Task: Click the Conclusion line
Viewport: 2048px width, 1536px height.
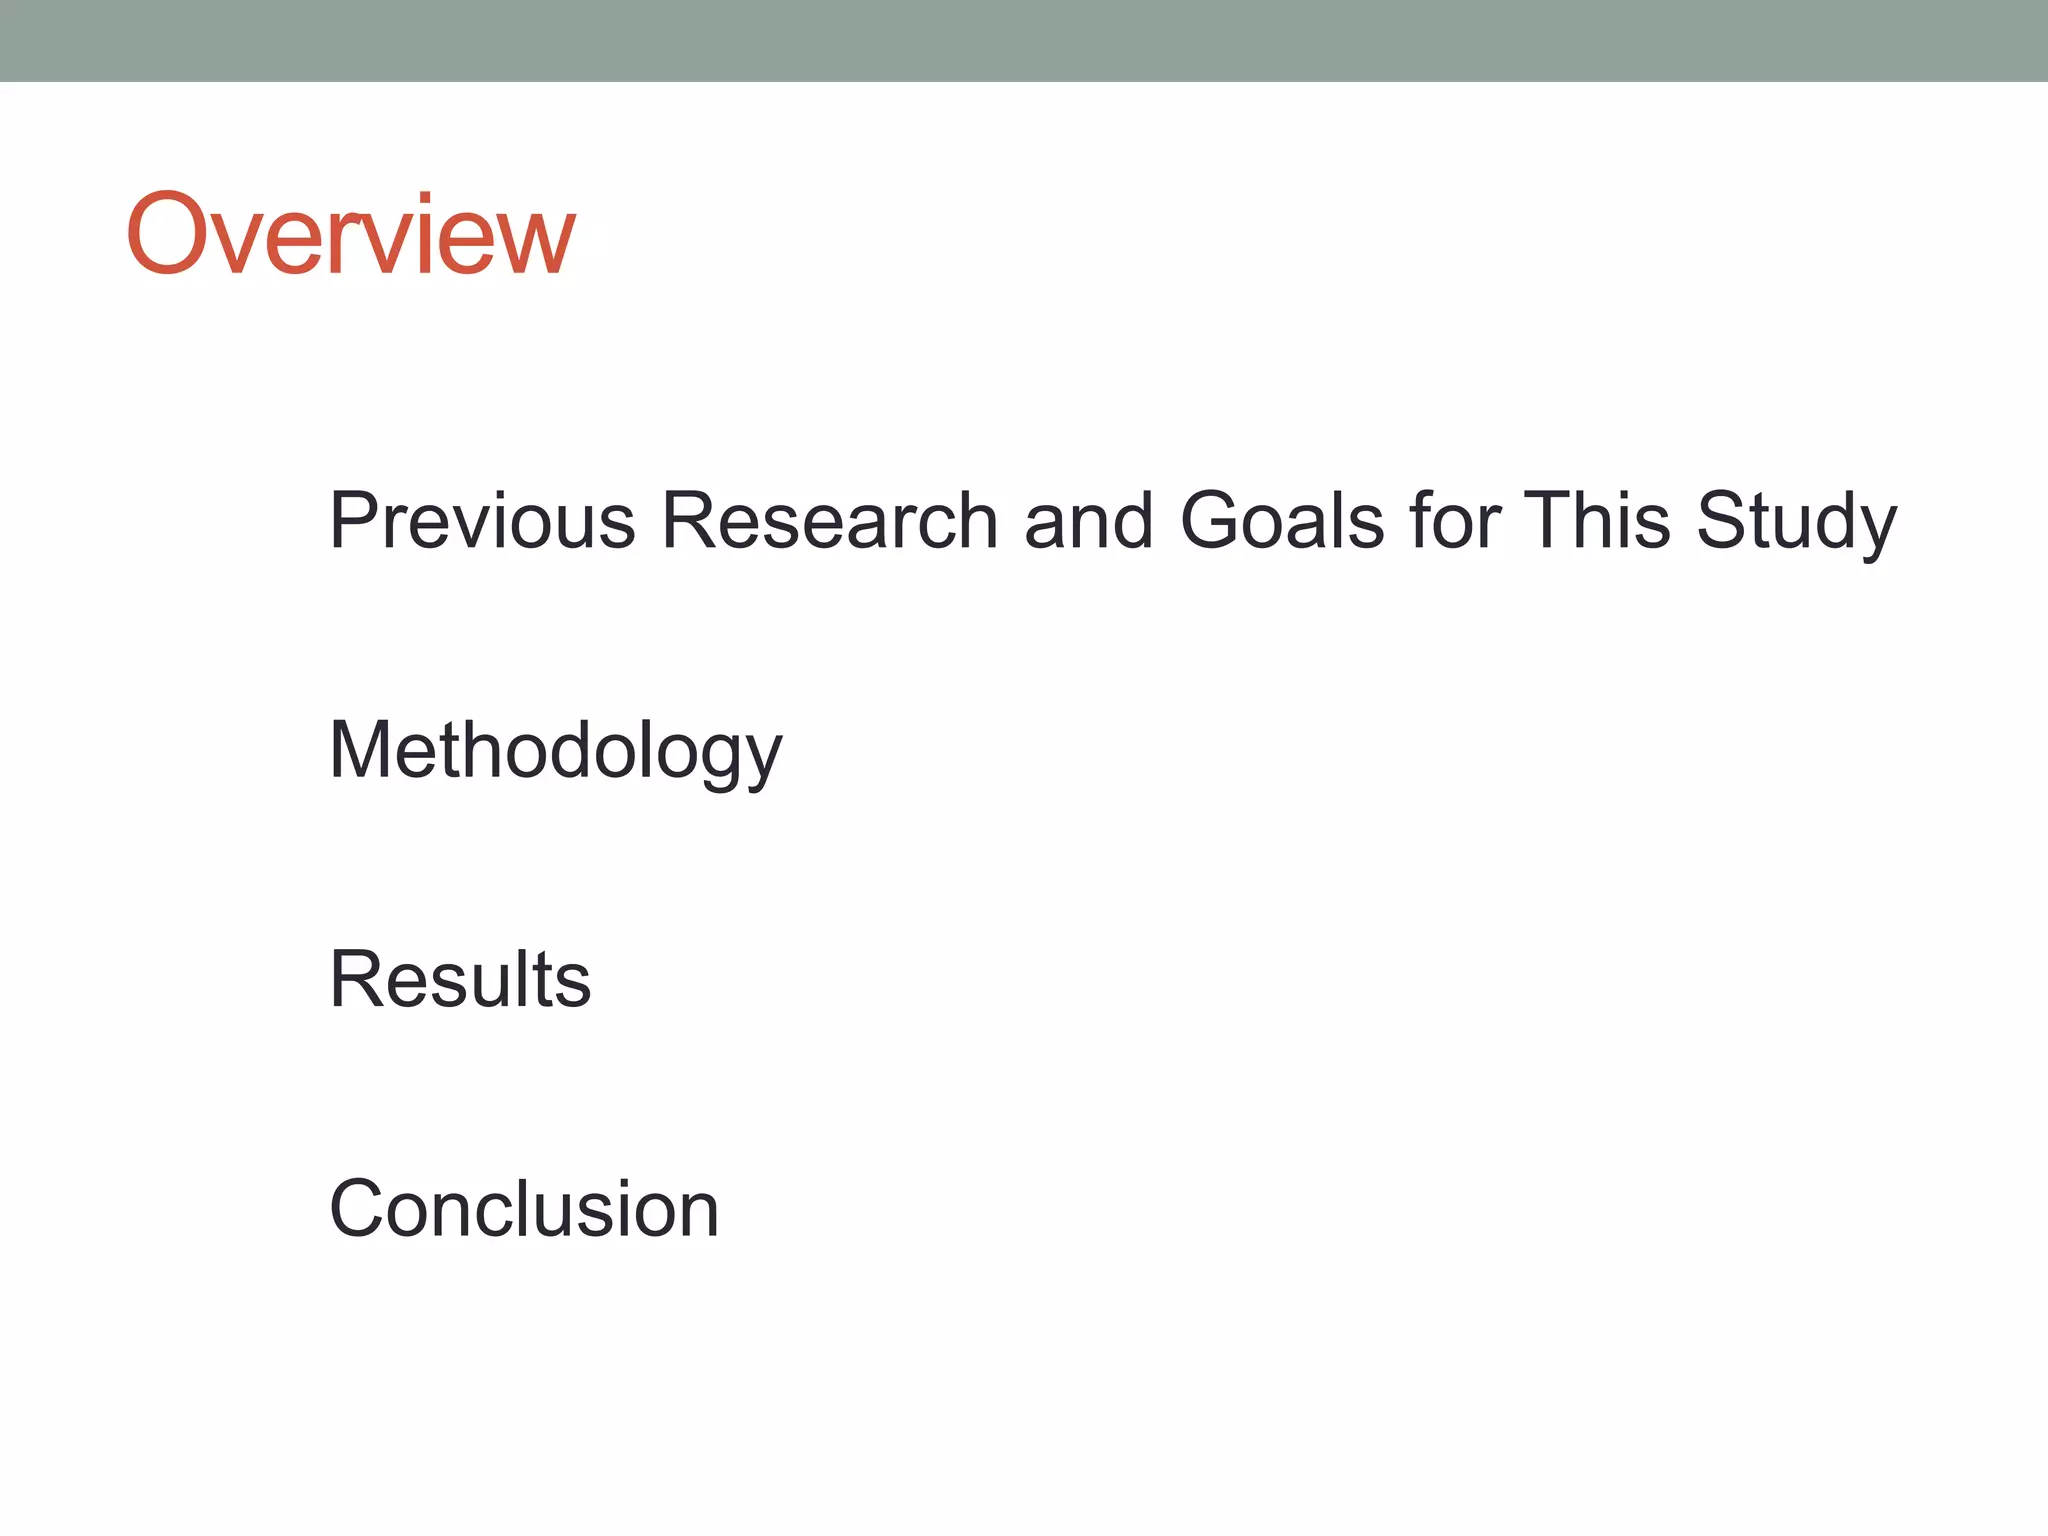Action: (x=524, y=1209)
